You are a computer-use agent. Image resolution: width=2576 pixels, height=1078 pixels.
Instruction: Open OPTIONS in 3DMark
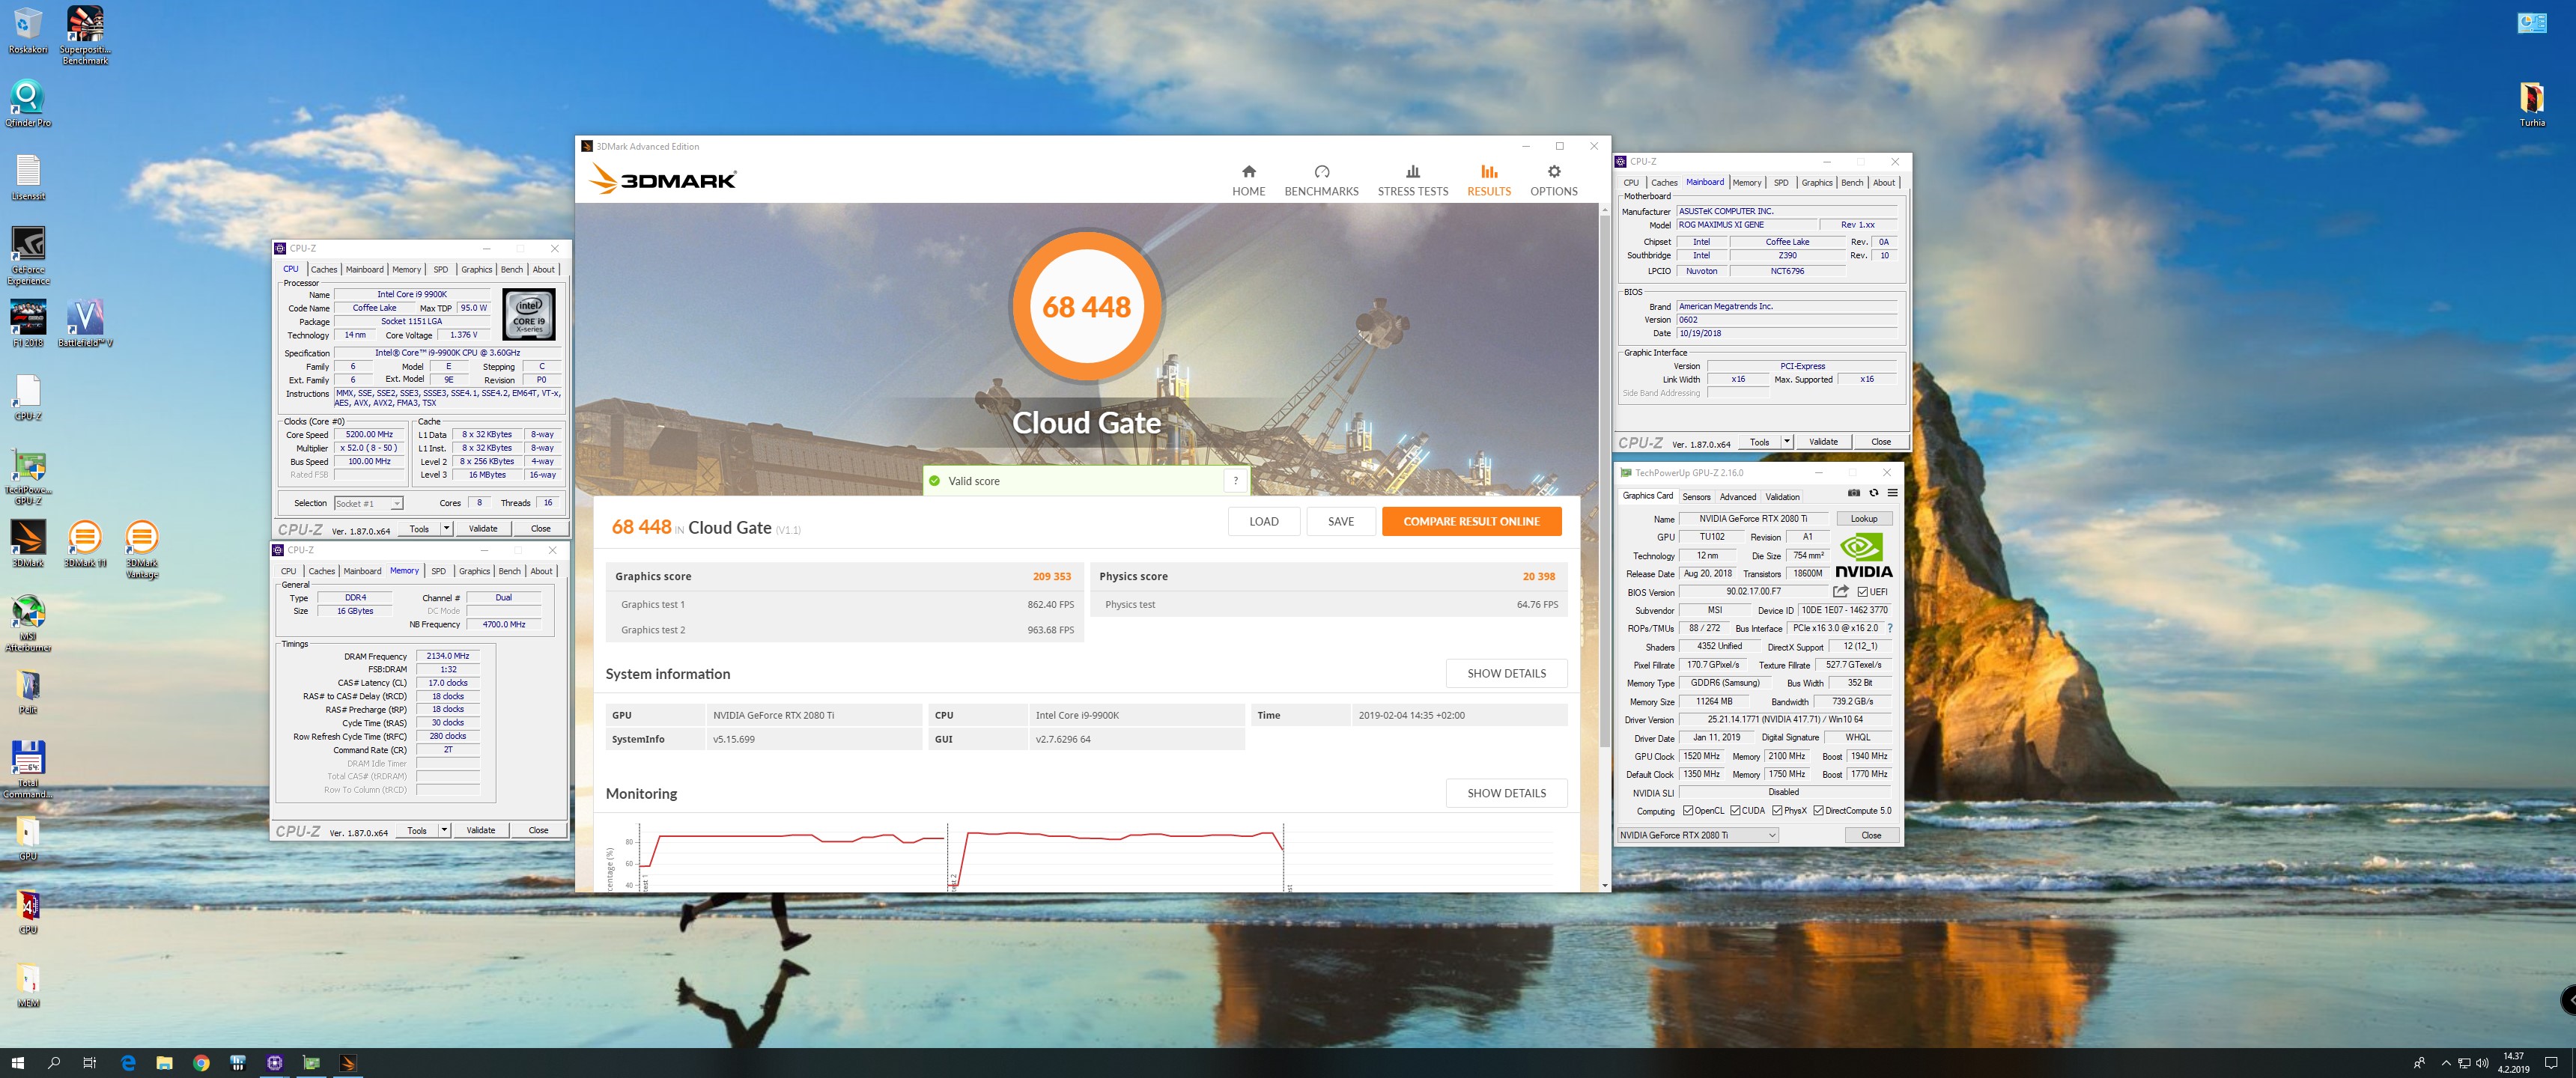[1553, 181]
